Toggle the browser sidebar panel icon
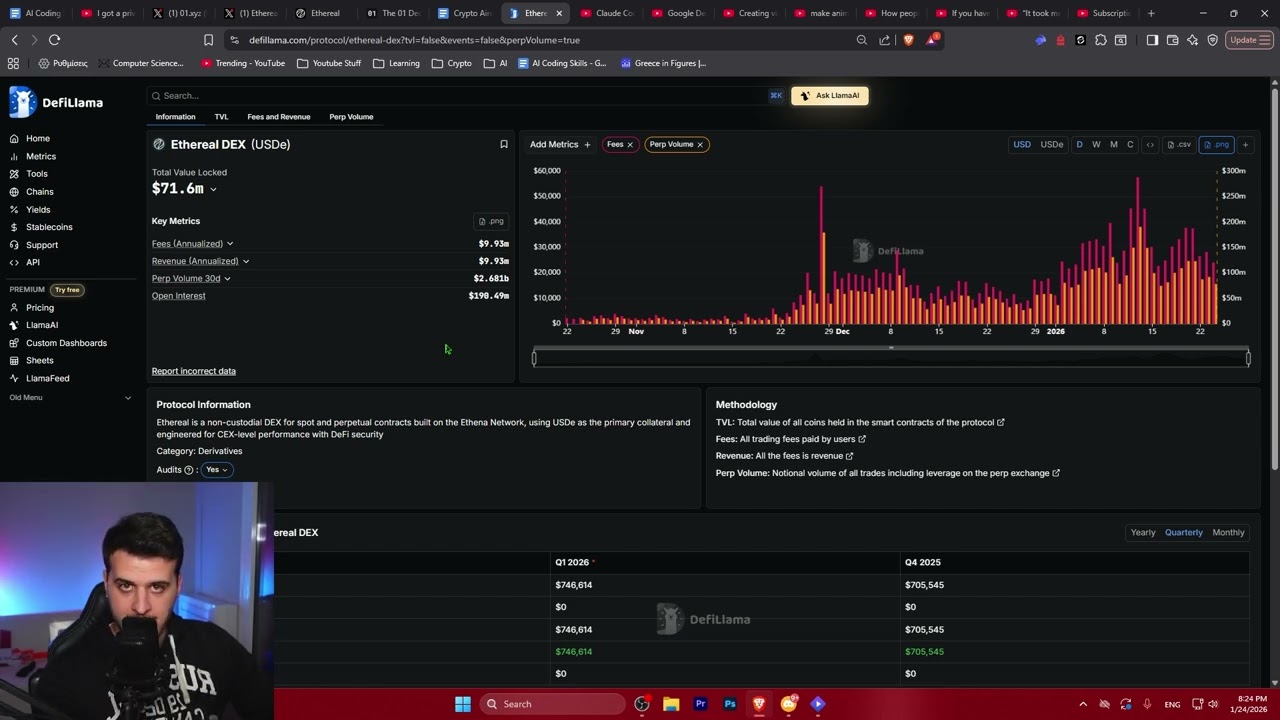Viewport: 1280px width, 720px height. [1152, 40]
